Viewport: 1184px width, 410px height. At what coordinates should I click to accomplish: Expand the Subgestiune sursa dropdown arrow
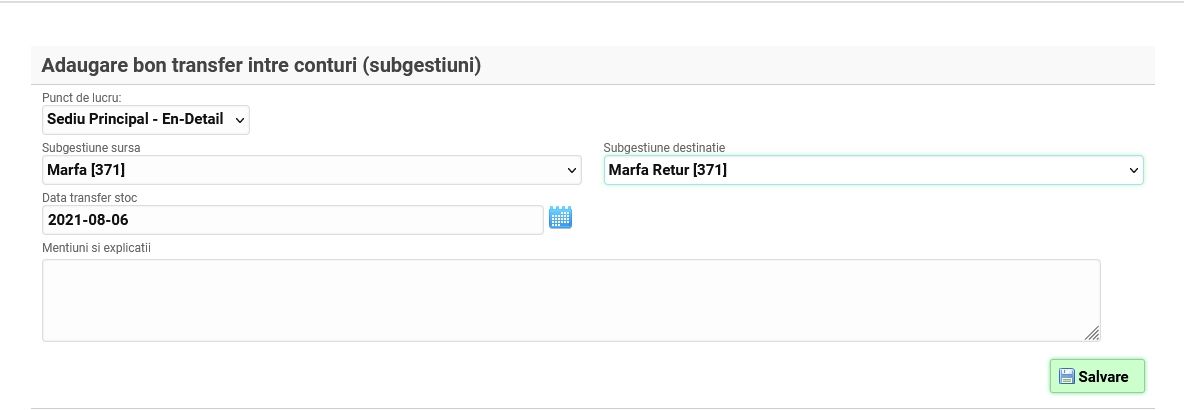(x=572, y=171)
